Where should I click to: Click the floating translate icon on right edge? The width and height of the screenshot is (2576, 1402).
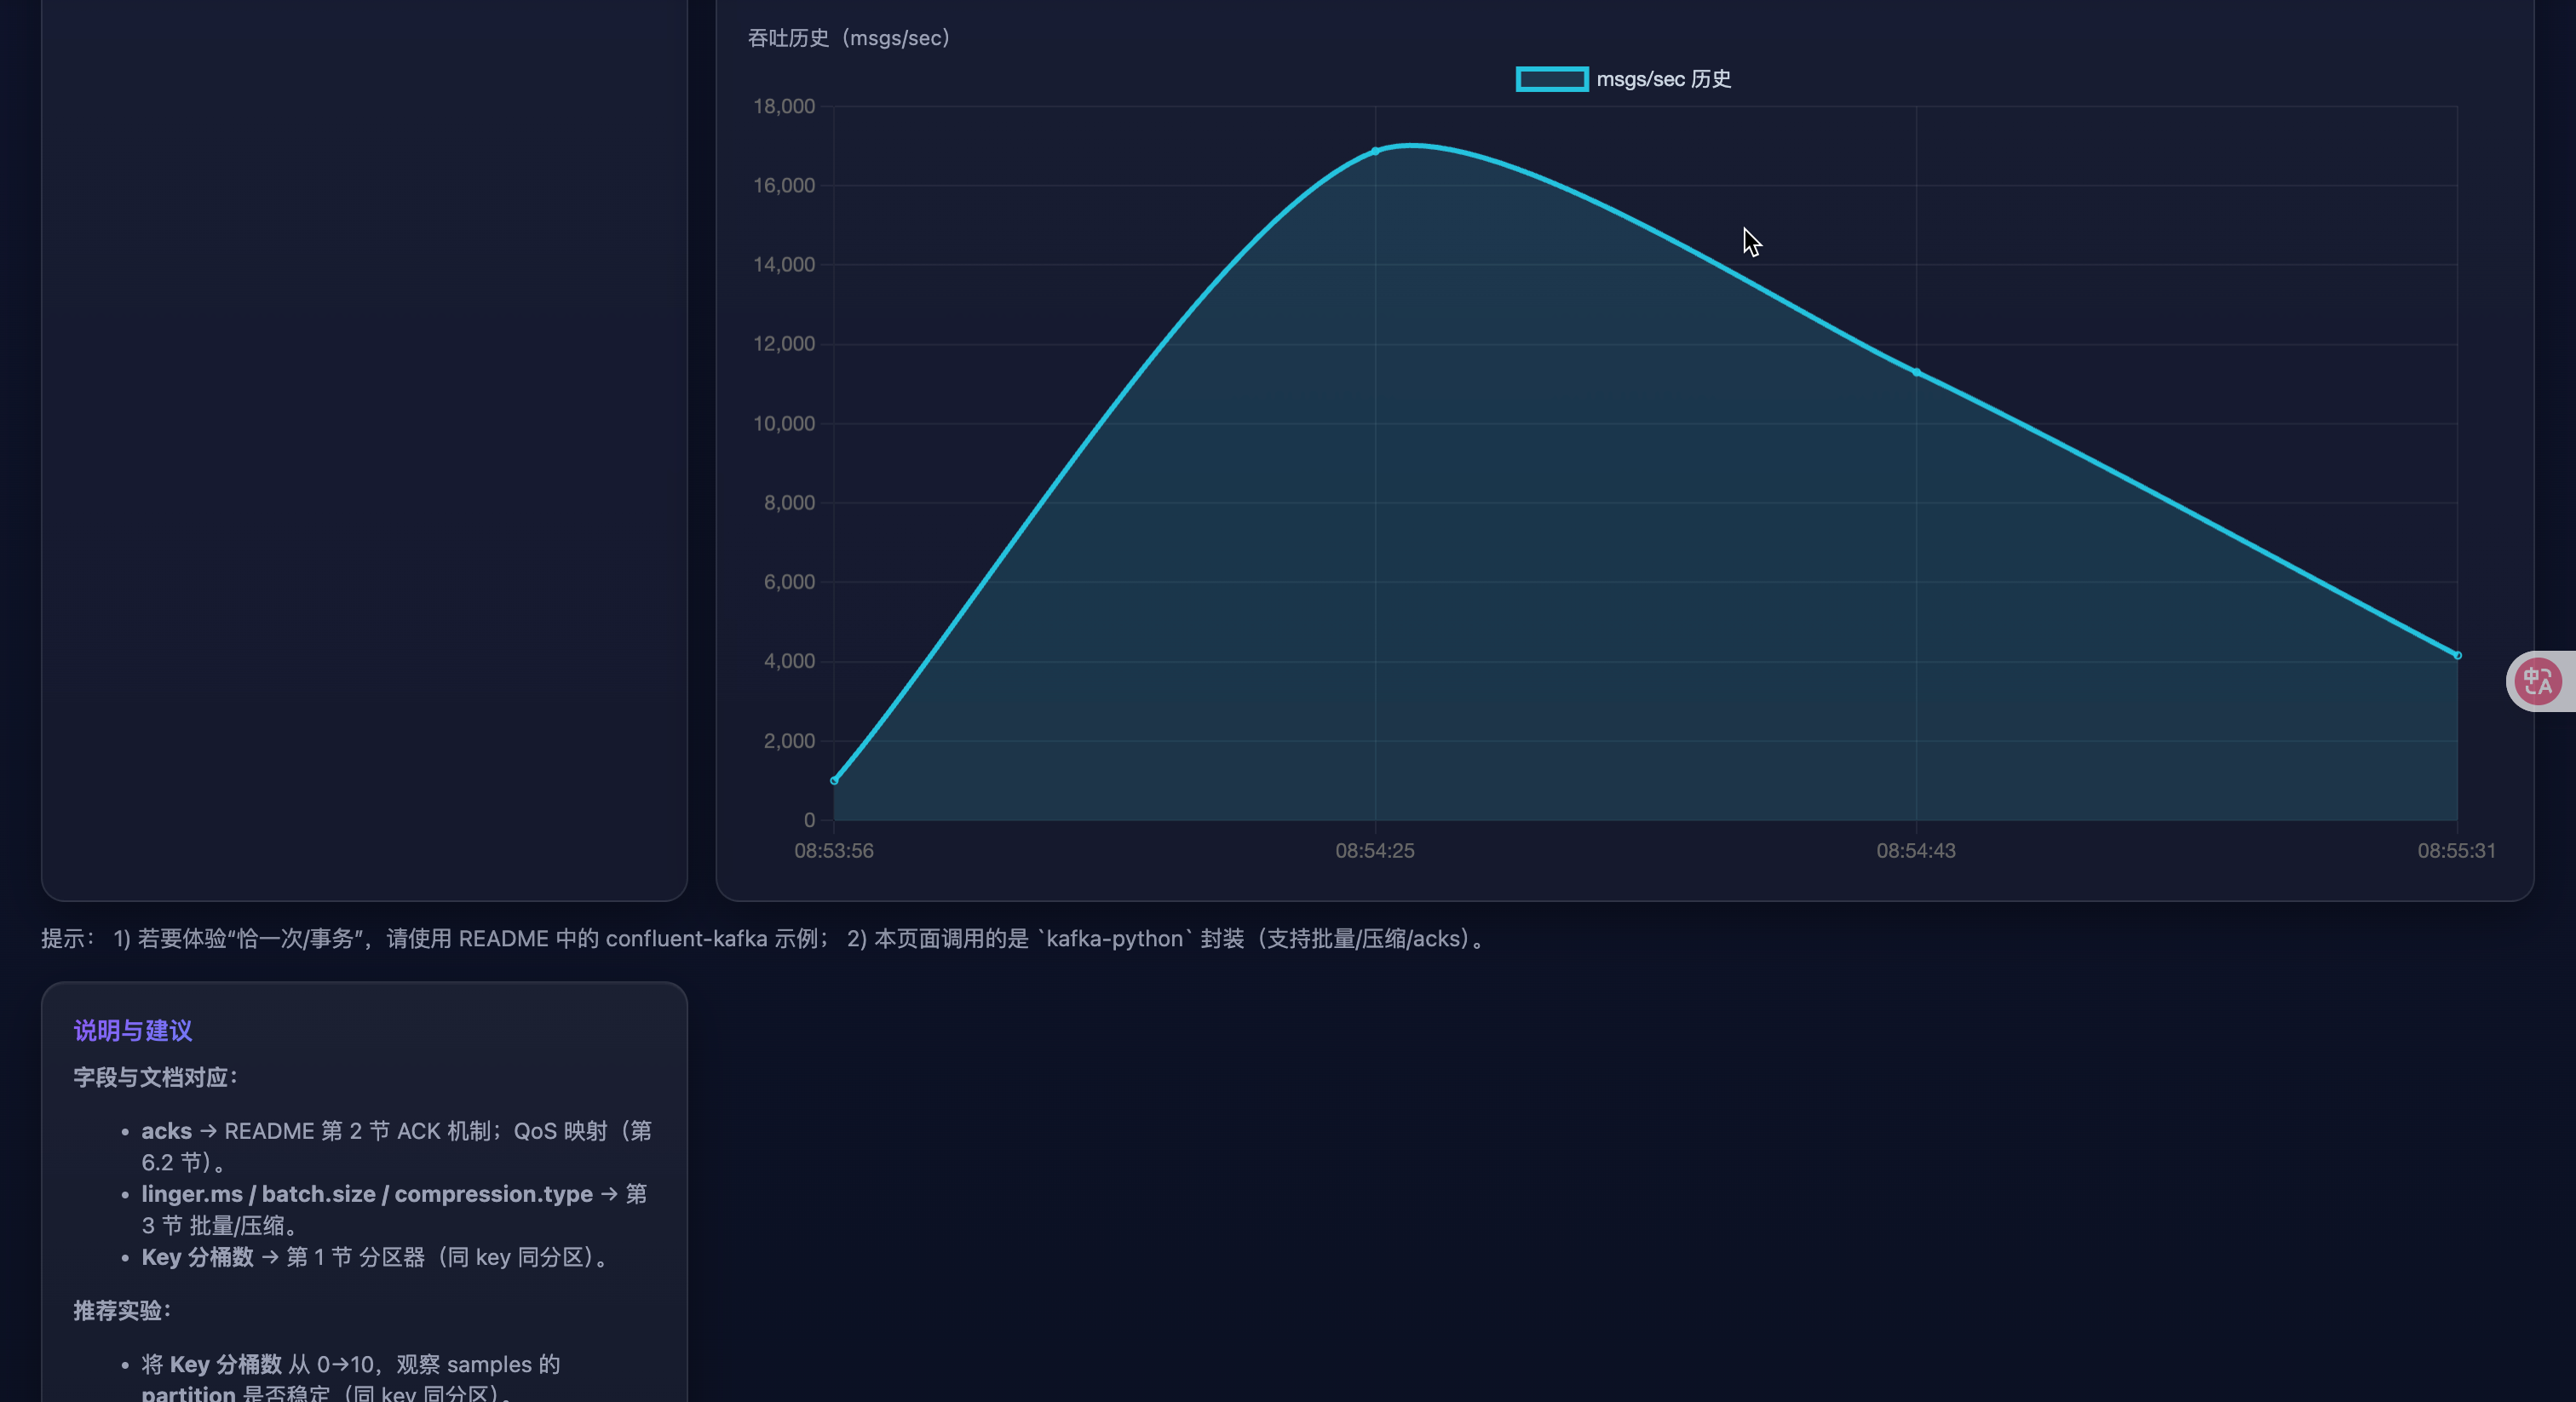click(2538, 682)
